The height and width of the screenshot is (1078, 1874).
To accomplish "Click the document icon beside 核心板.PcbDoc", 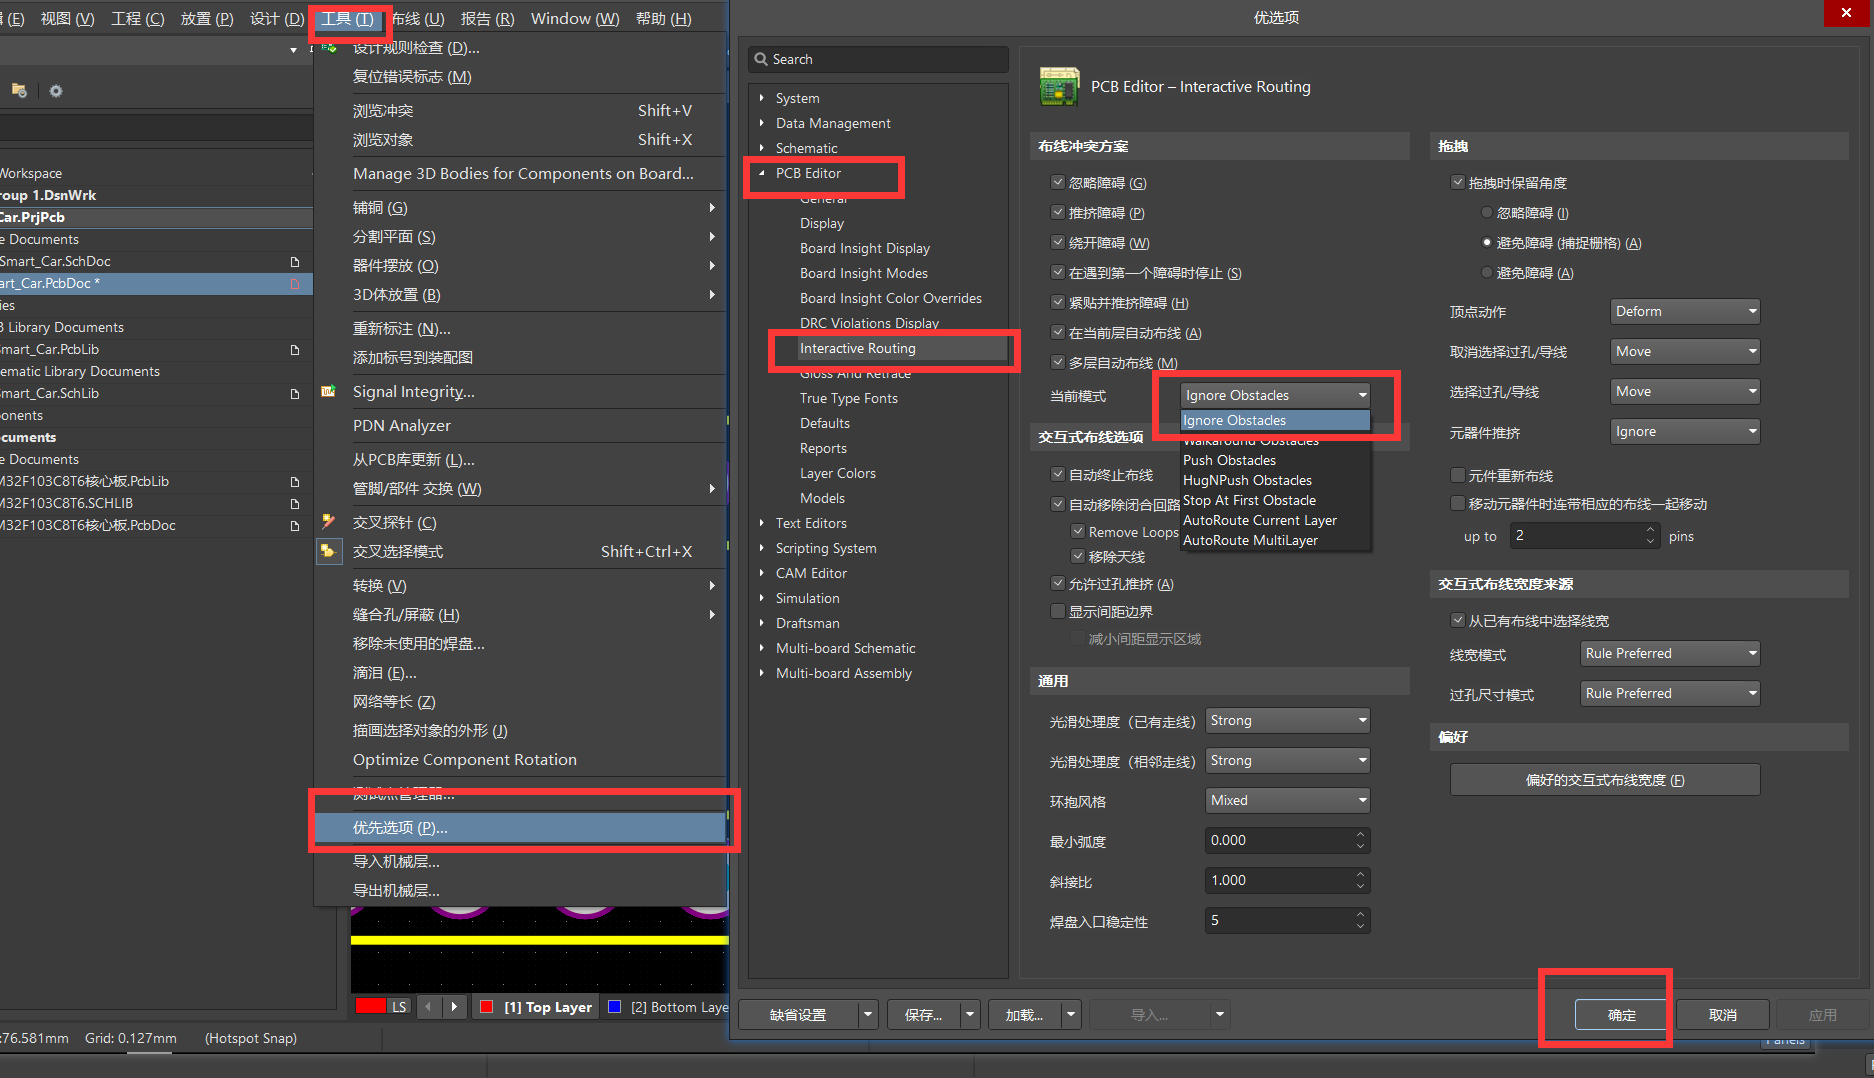I will click(295, 525).
